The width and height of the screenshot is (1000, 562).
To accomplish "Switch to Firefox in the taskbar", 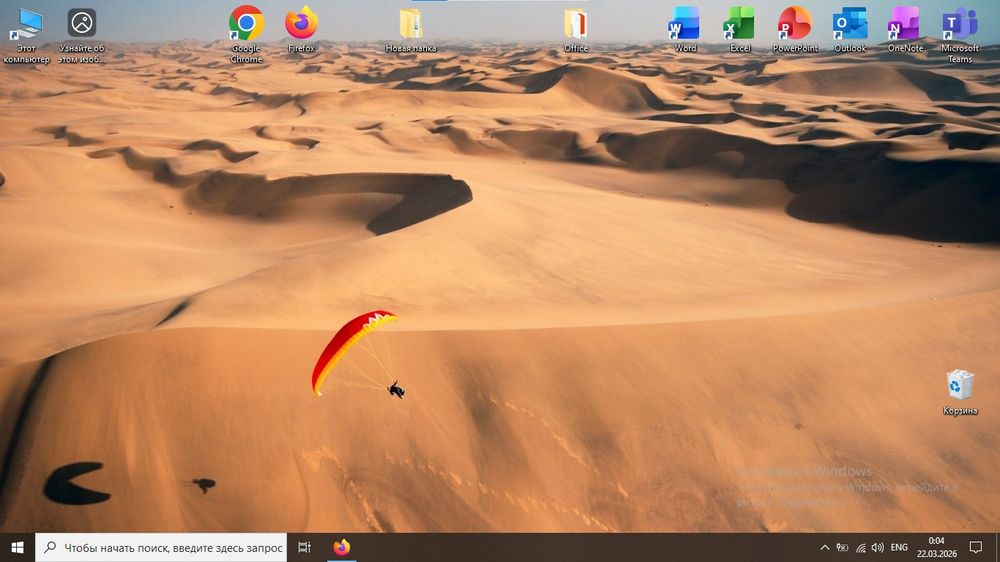I will click(x=341, y=547).
